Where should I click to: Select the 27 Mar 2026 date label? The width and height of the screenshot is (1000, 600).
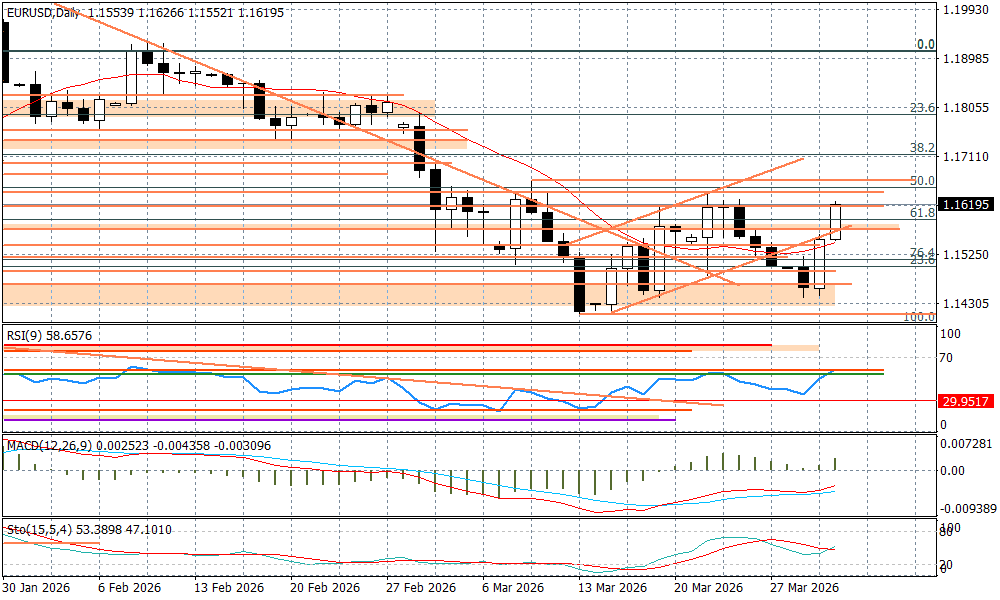coord(803,587)
